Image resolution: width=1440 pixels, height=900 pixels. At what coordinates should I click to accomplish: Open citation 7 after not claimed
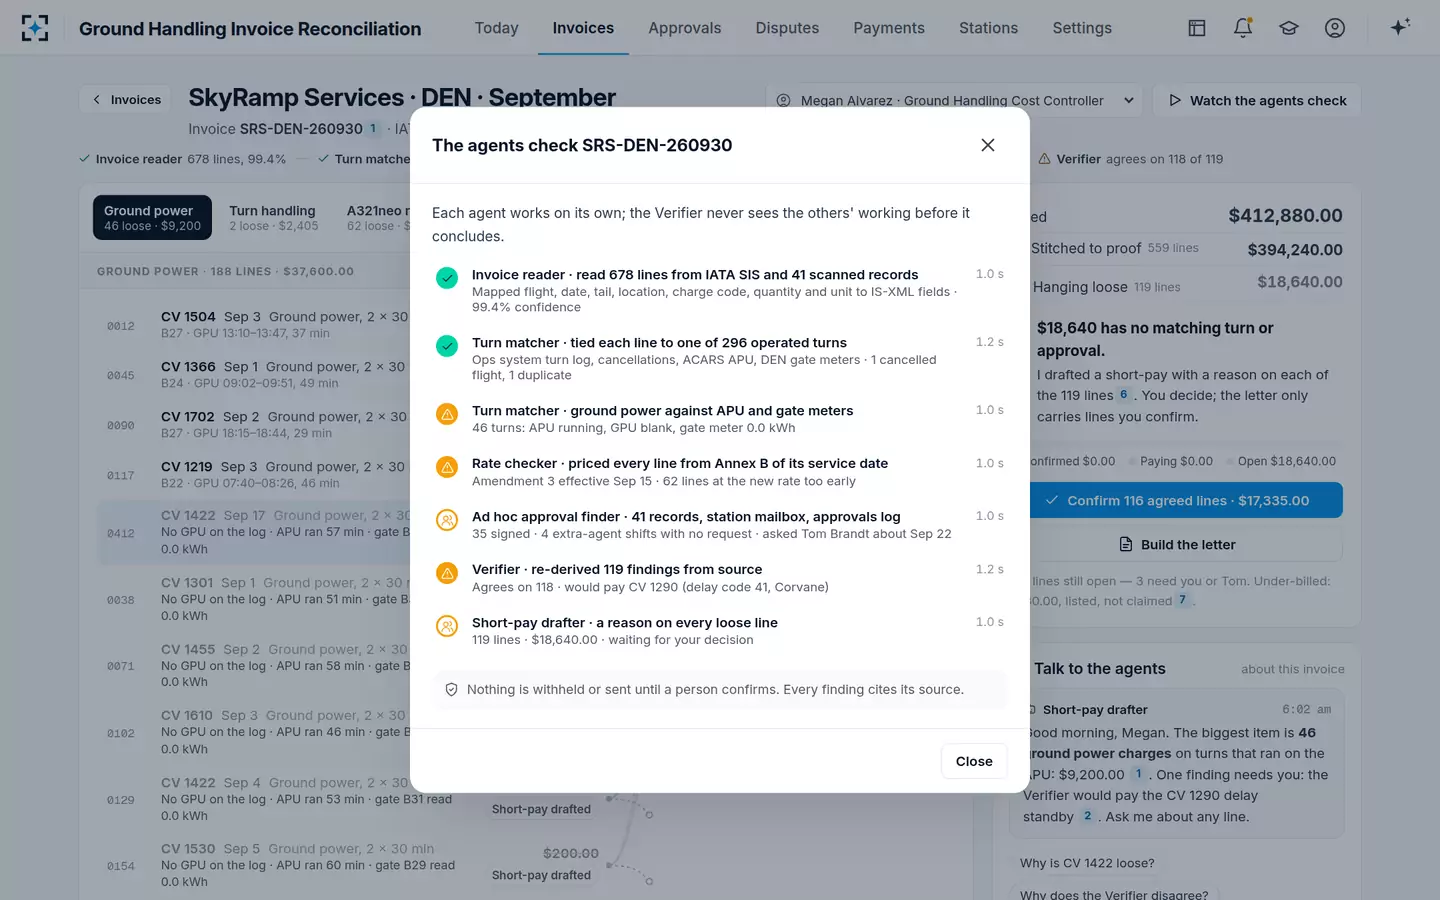coord(1182,600)
